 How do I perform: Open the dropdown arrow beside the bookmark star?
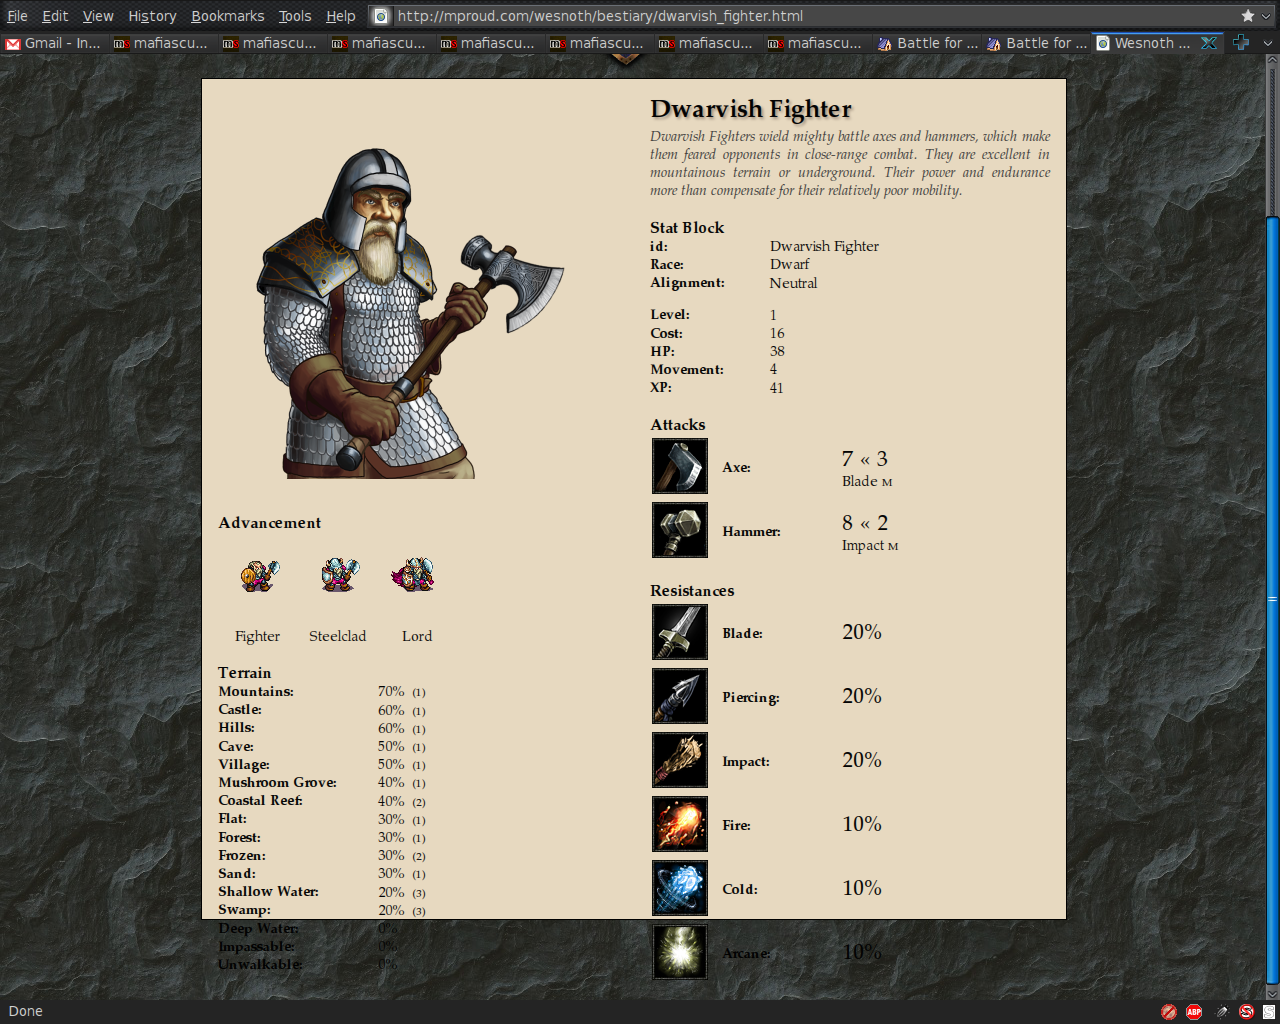coord(1267,16)
